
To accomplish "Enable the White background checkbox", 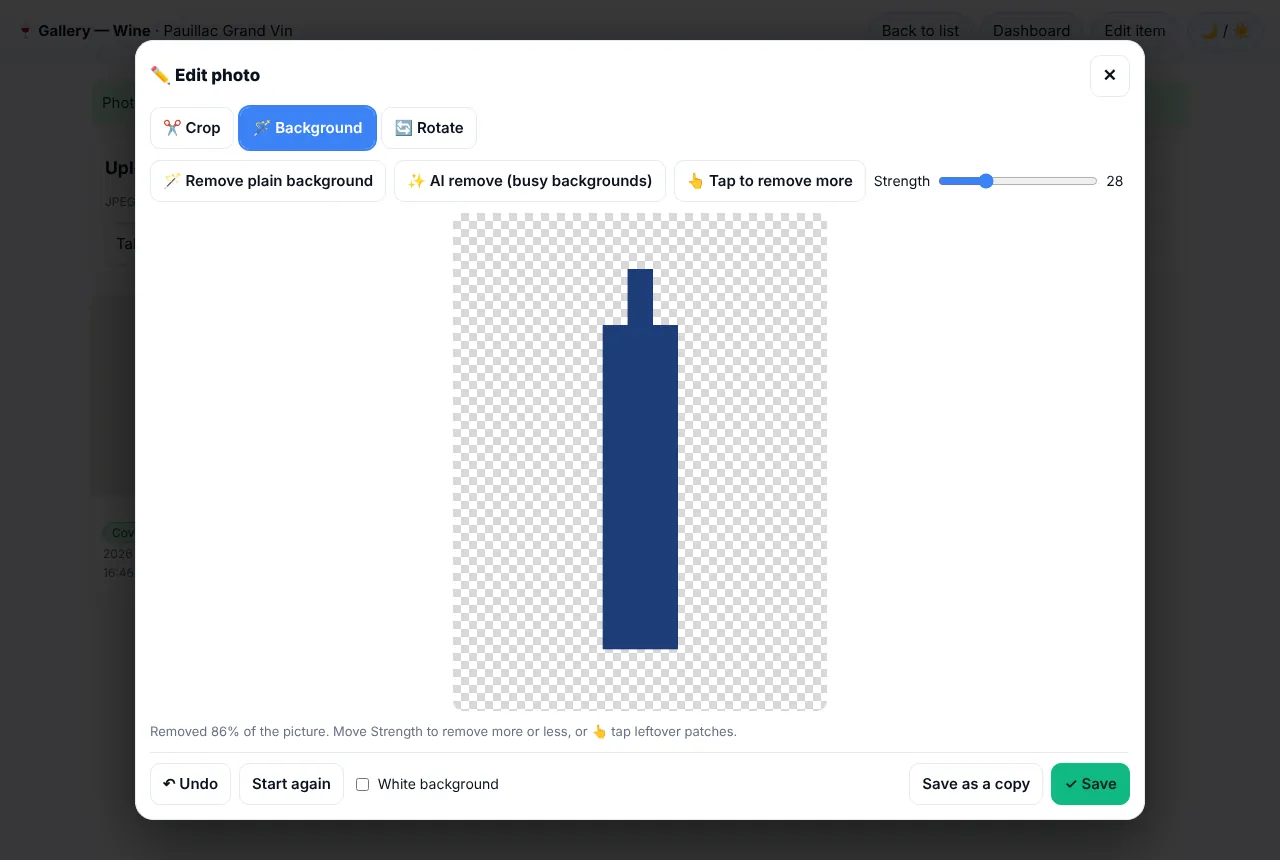I will coord(363,784).
